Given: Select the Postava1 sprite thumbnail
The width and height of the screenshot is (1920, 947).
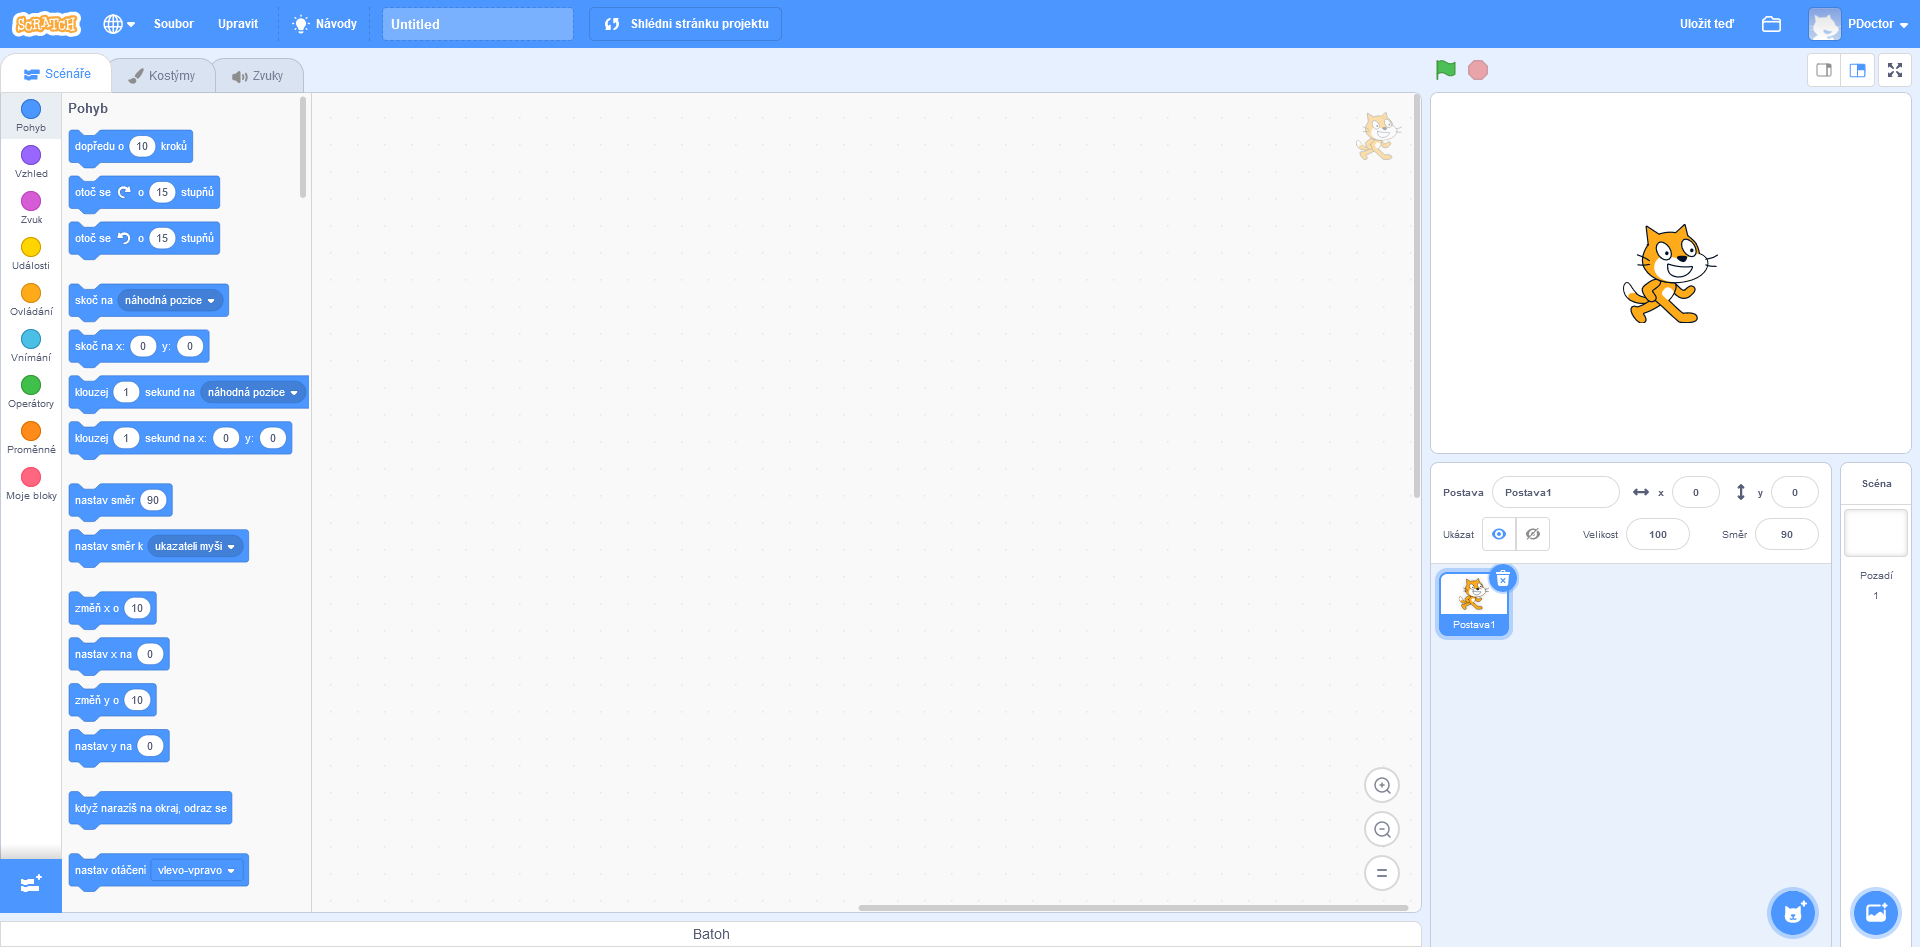Looking at the screenshot, I should coord(1473,603).
